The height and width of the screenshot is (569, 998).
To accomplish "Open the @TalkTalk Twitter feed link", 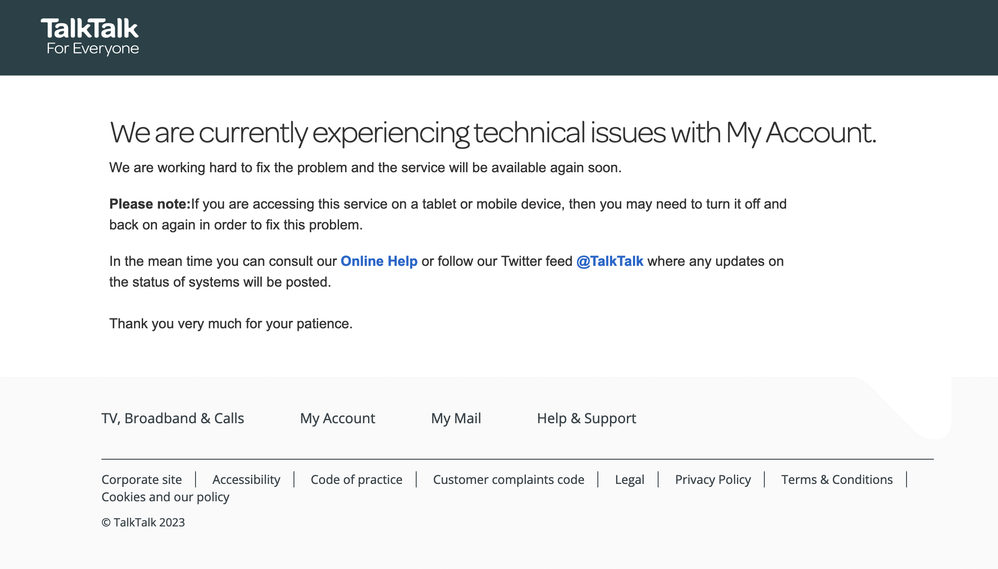I will click(610, 261).
